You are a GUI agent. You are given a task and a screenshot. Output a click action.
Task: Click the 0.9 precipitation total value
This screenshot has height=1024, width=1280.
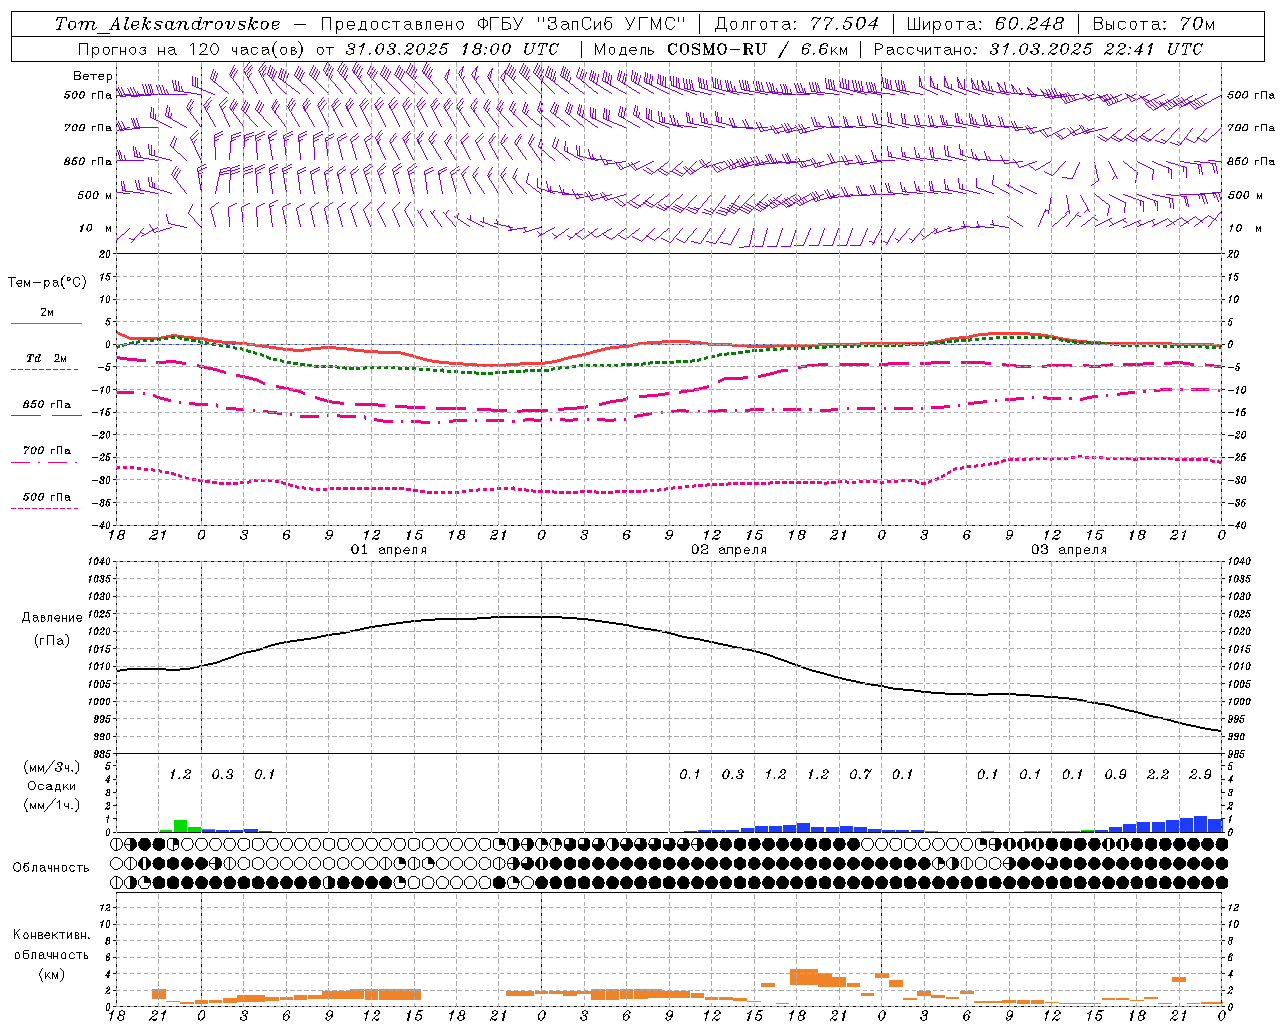pyautogui.click(x=1115, y=774)
